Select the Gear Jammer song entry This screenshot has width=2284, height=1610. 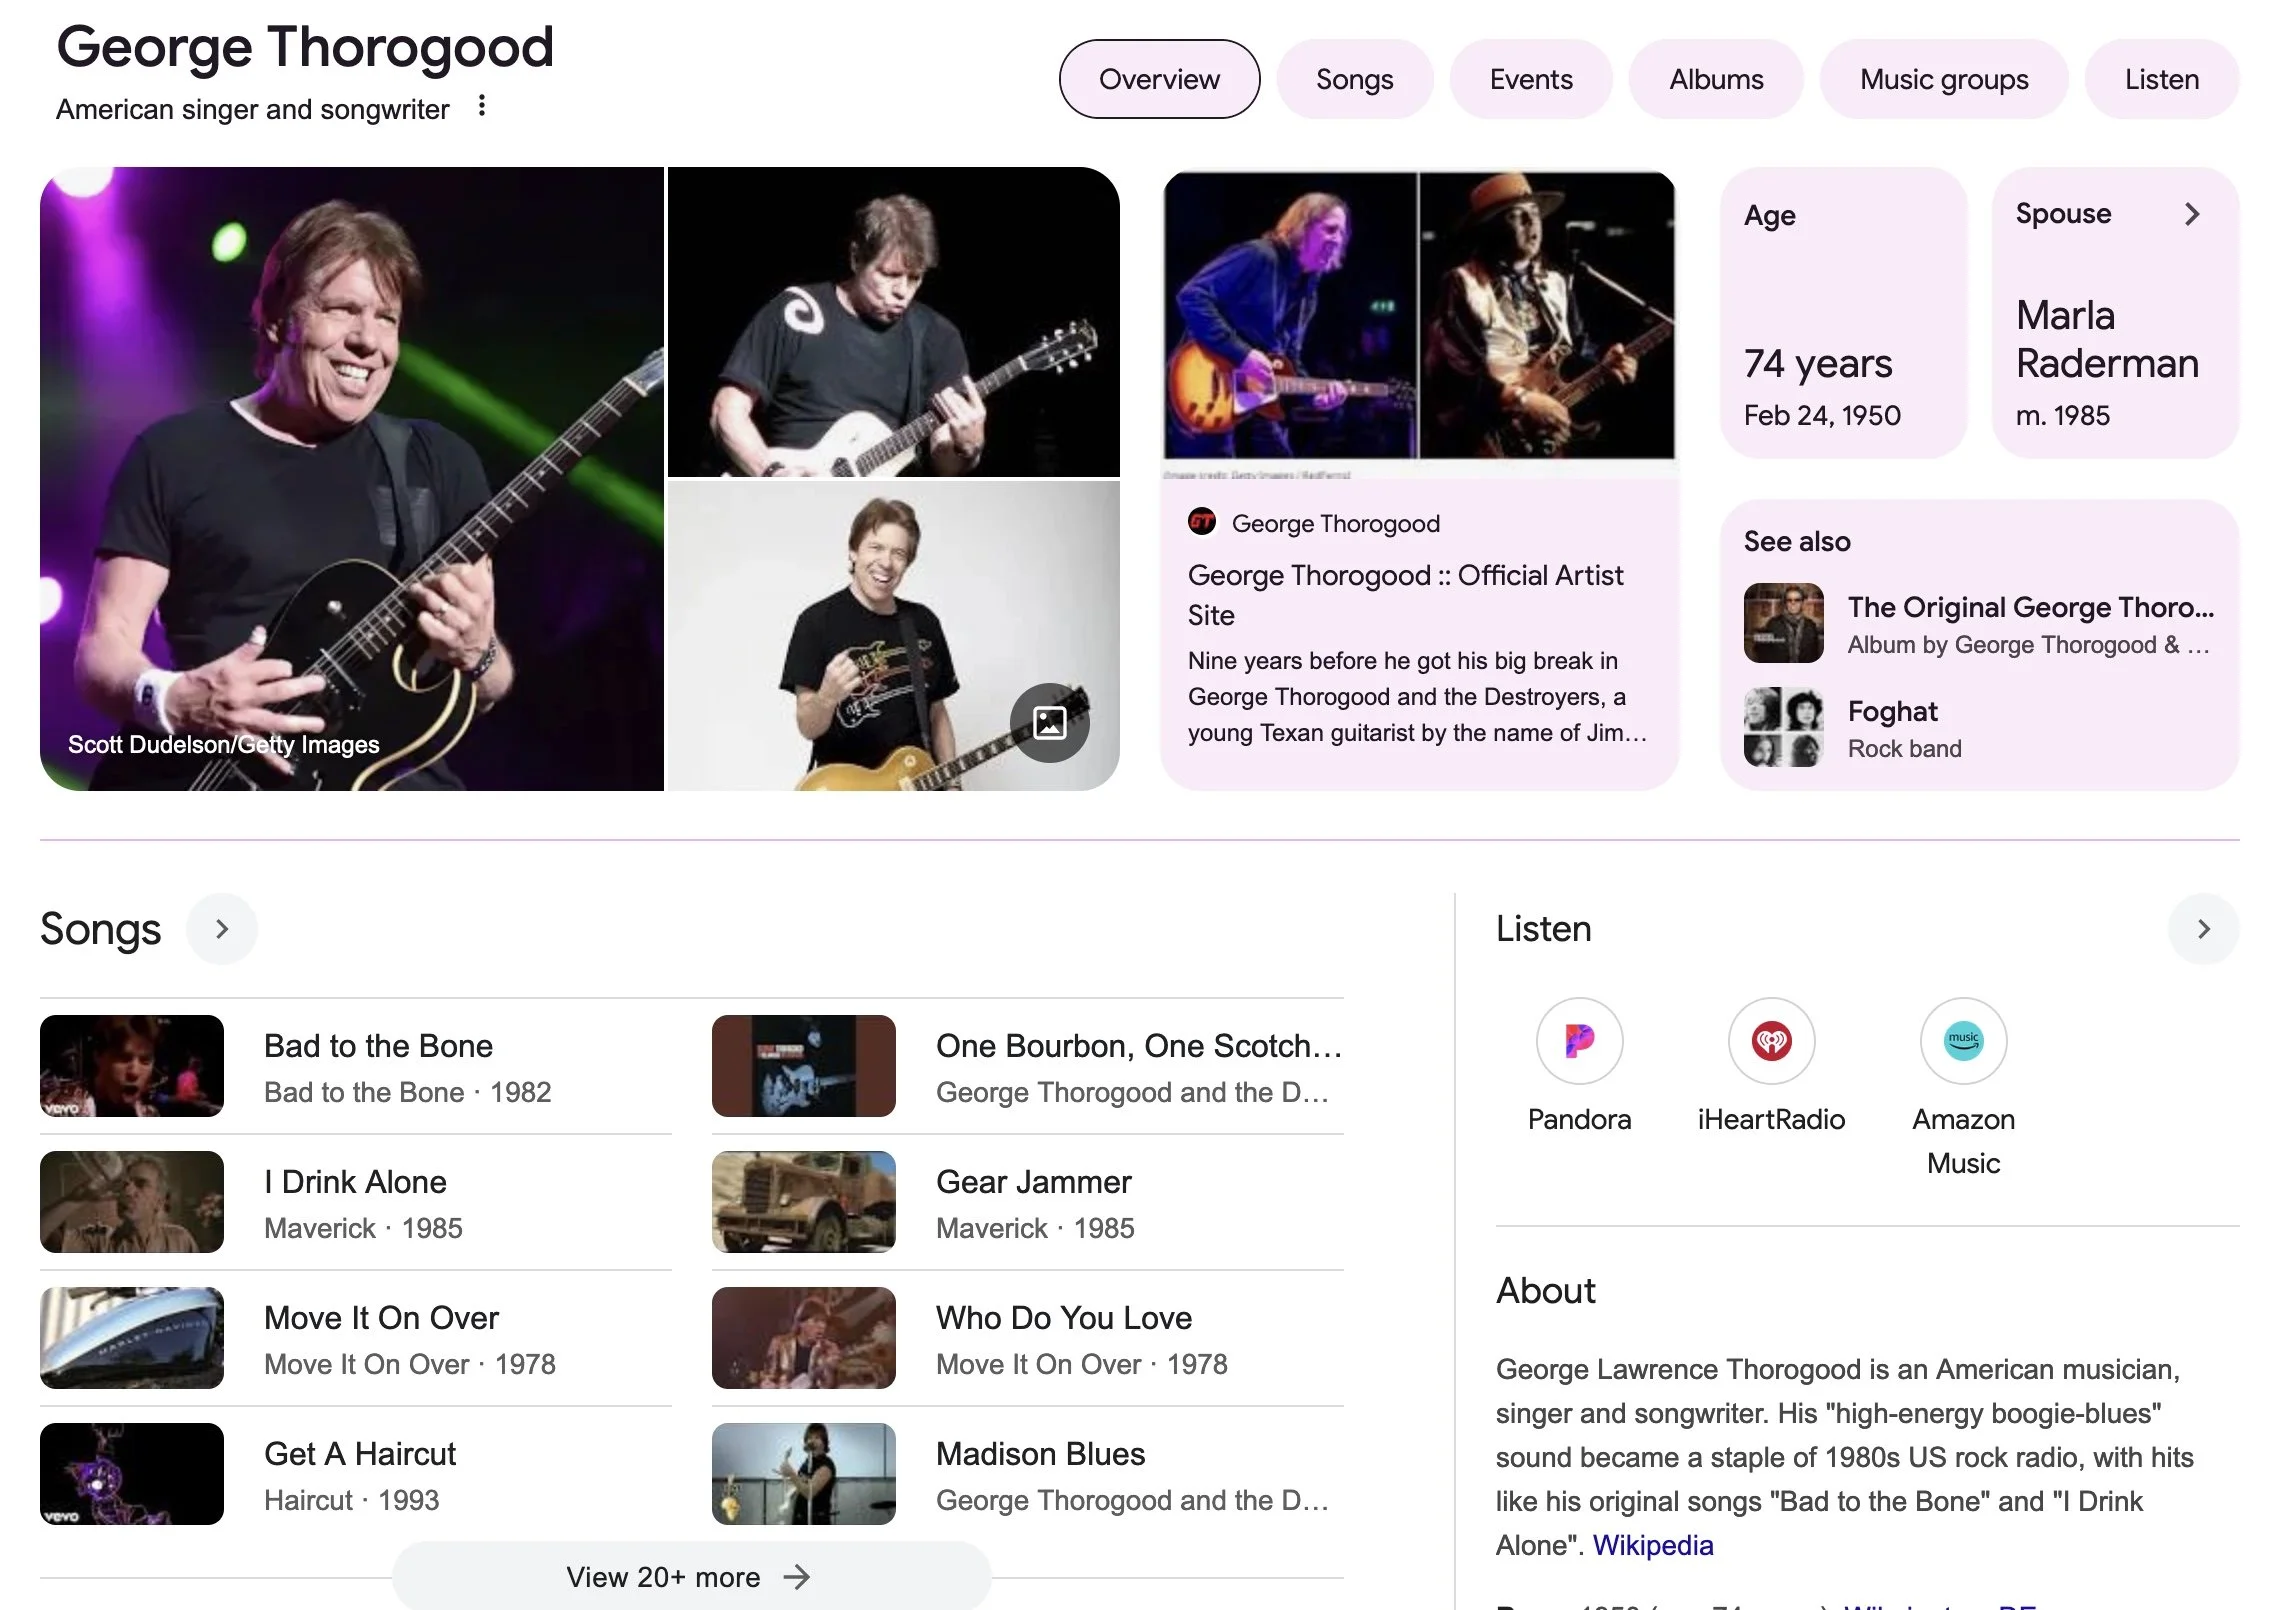(x=1033, y=1182)
